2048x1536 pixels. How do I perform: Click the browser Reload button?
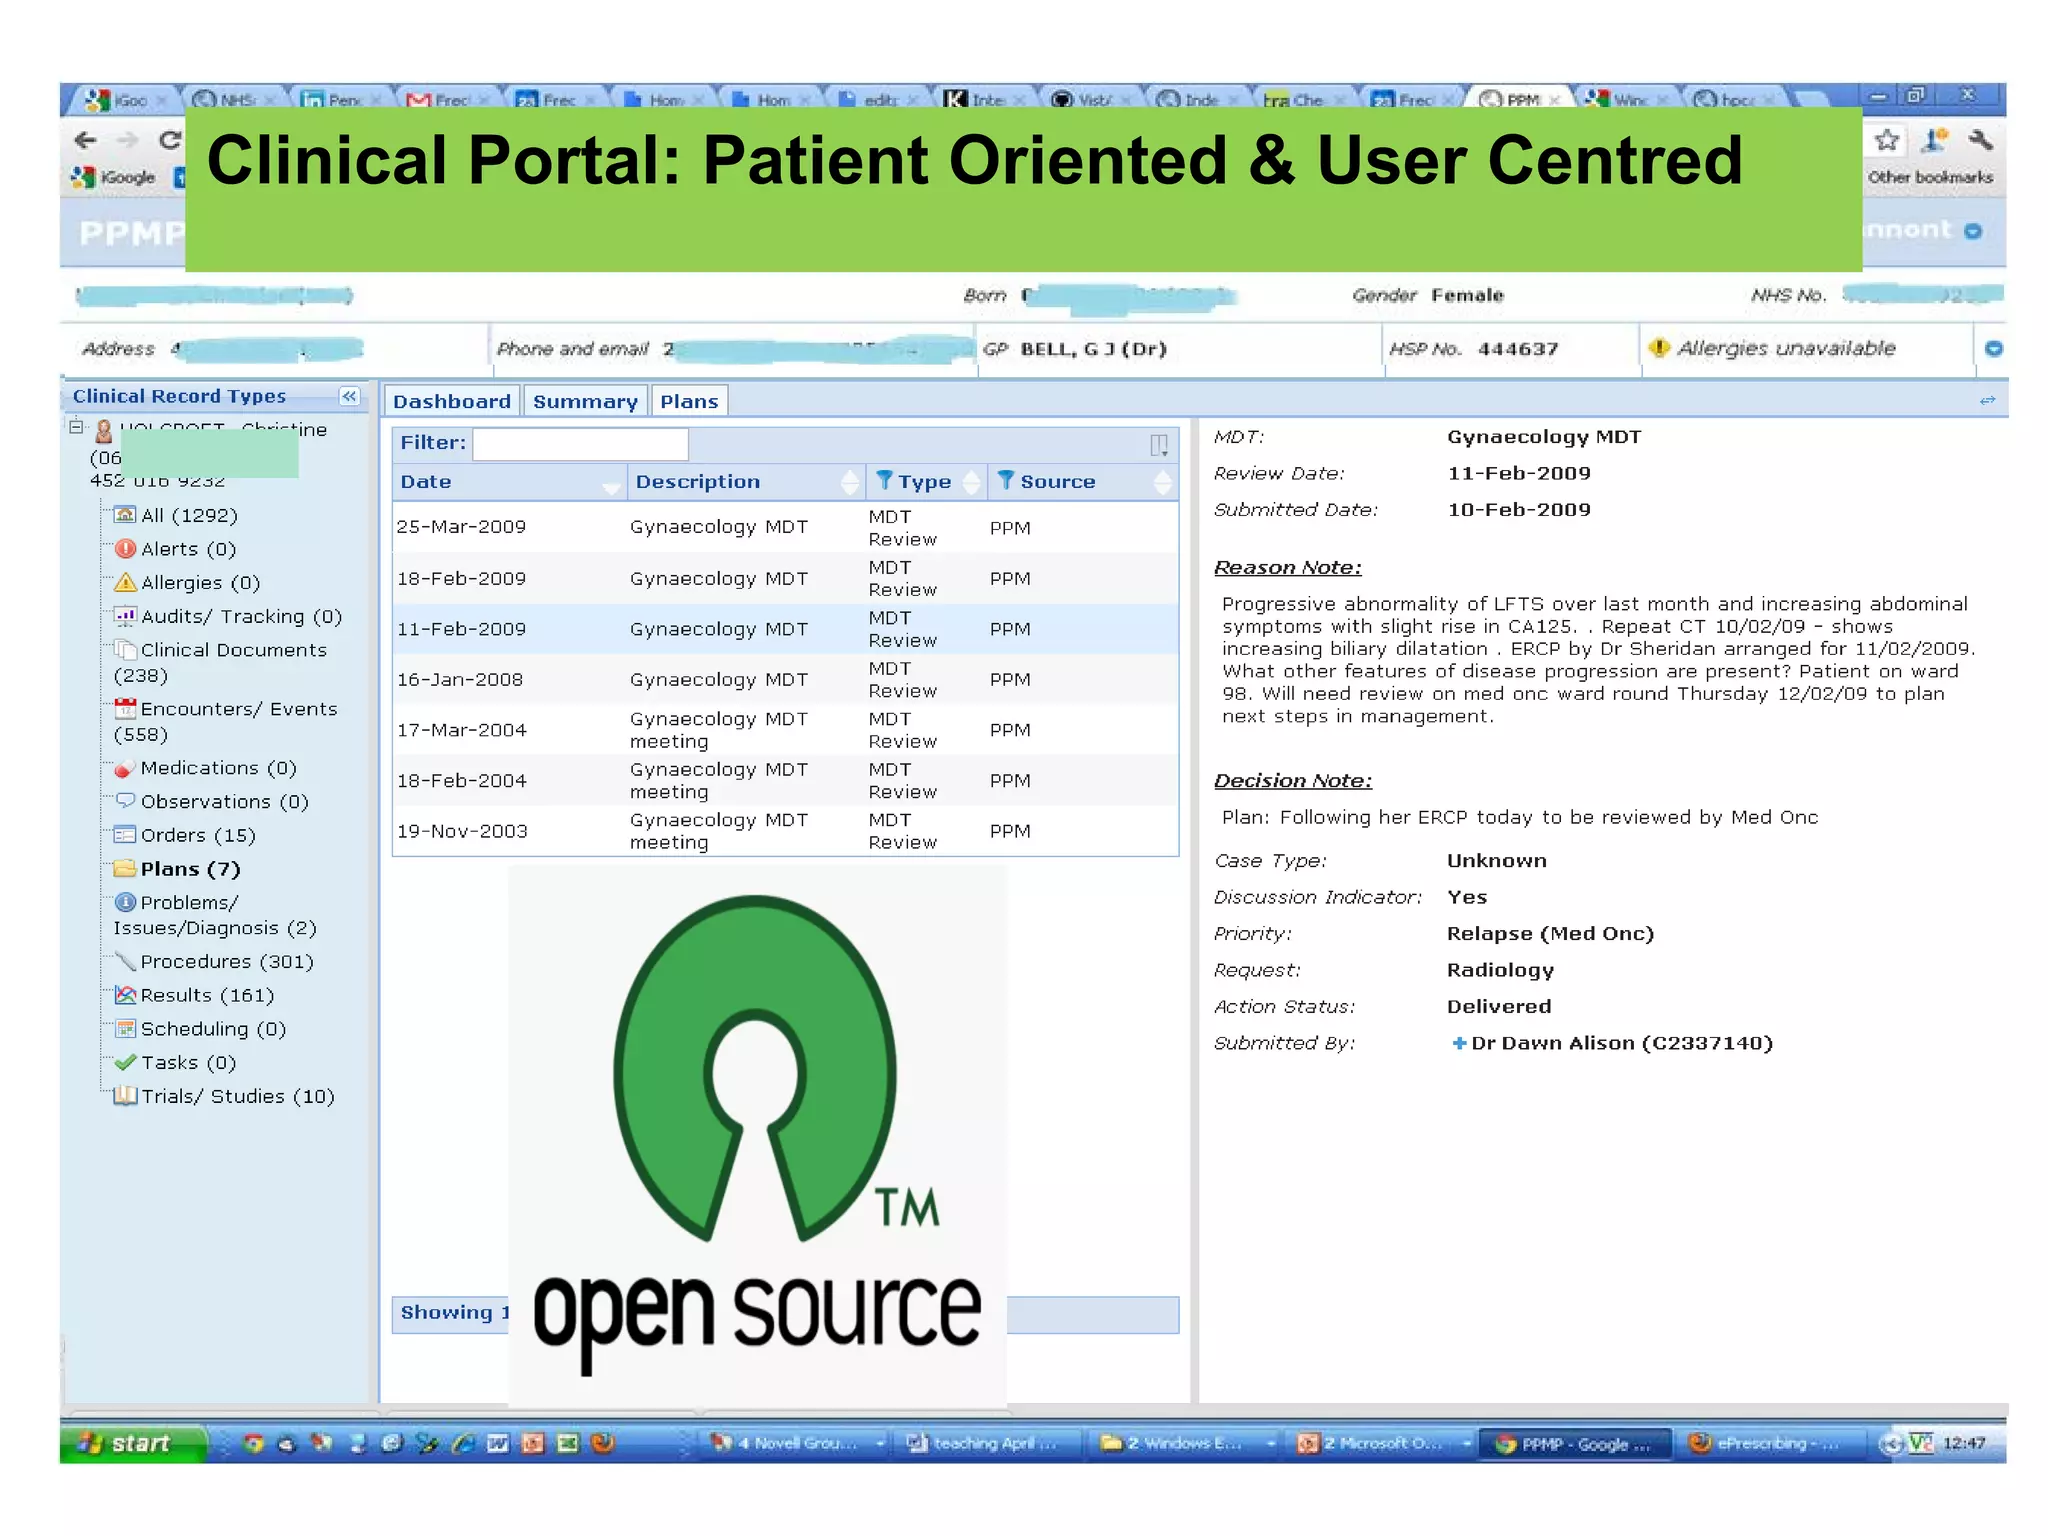tap(169, 140)
